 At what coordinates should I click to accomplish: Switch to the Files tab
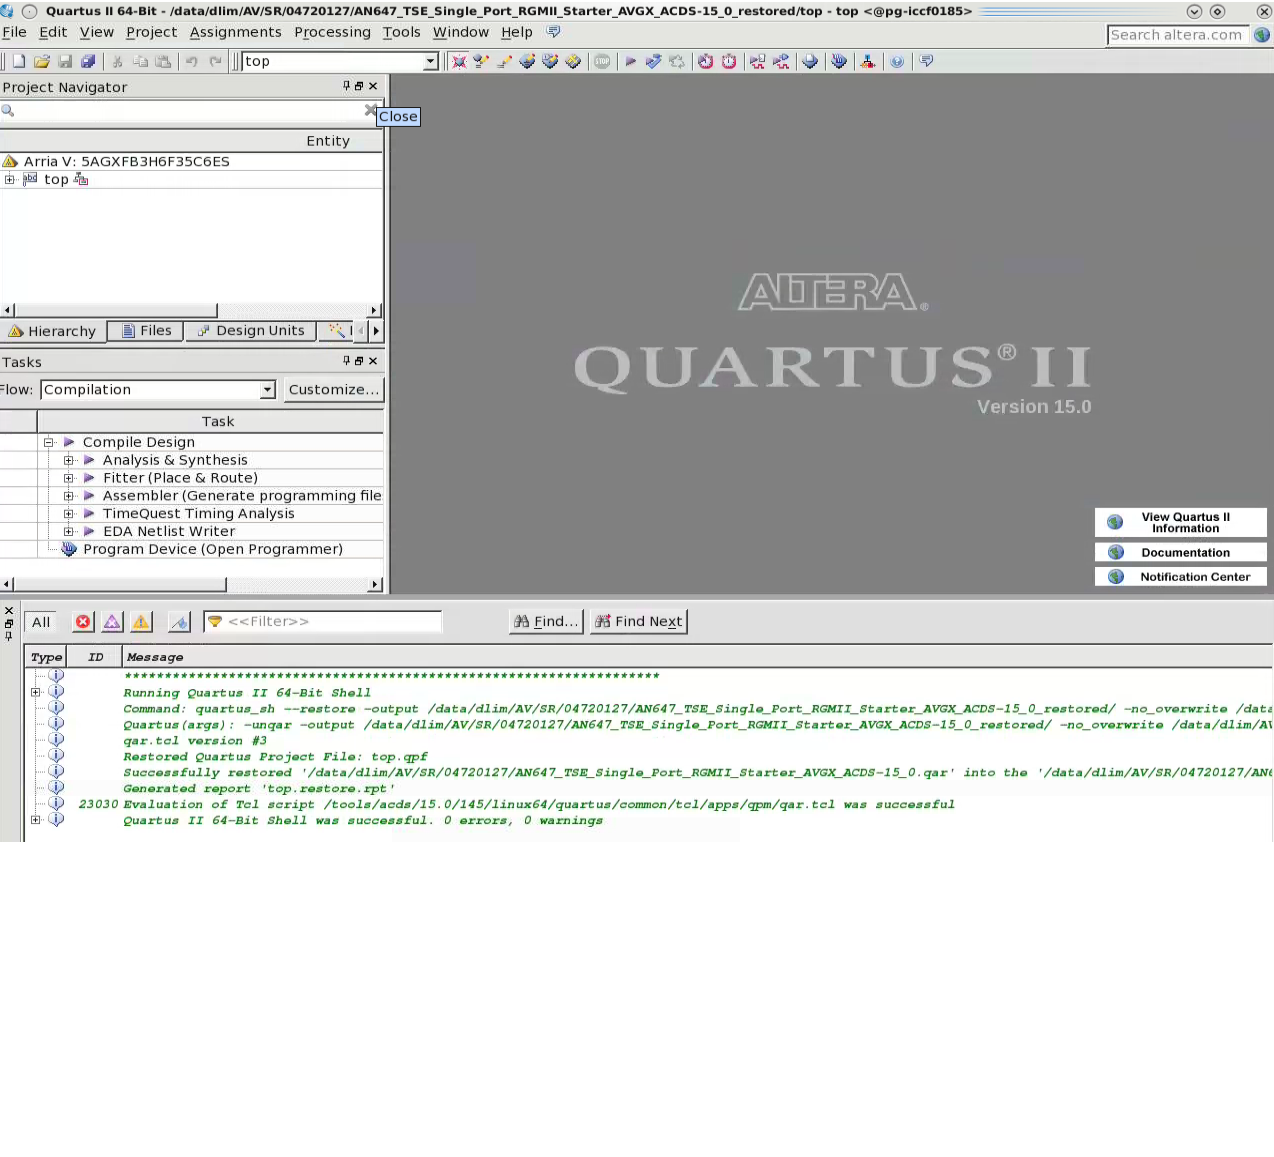[x=146, y=331]
